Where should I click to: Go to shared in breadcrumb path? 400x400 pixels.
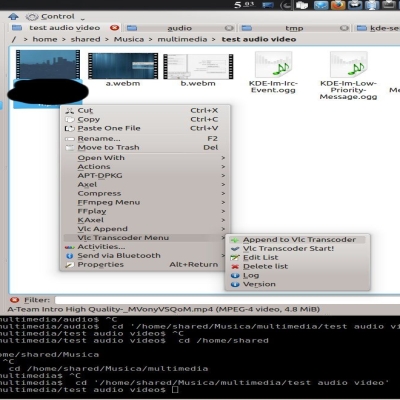pyautogui.click(x=85, y=39)
